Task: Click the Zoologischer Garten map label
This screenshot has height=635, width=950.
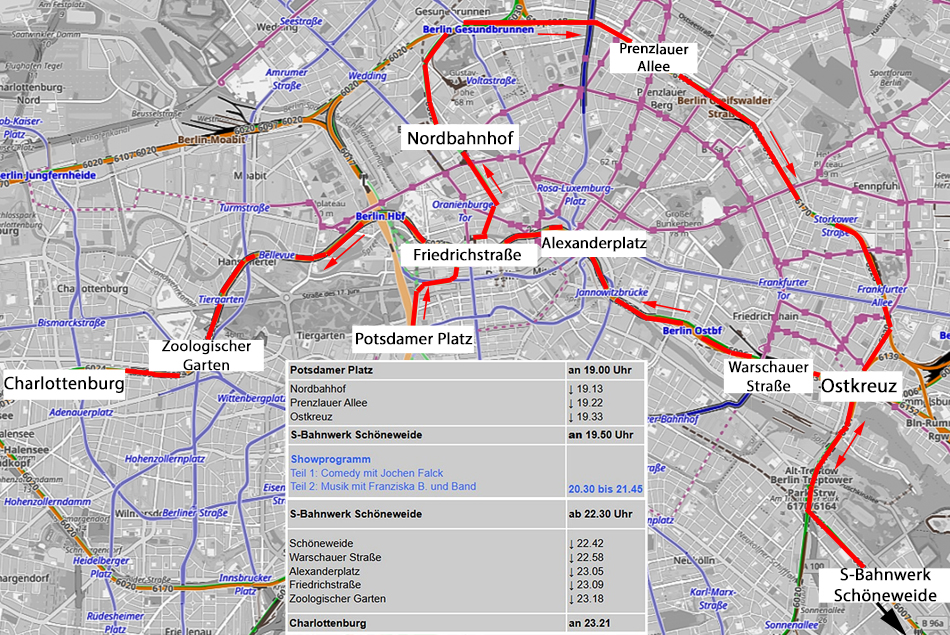Action: (208, 356)
